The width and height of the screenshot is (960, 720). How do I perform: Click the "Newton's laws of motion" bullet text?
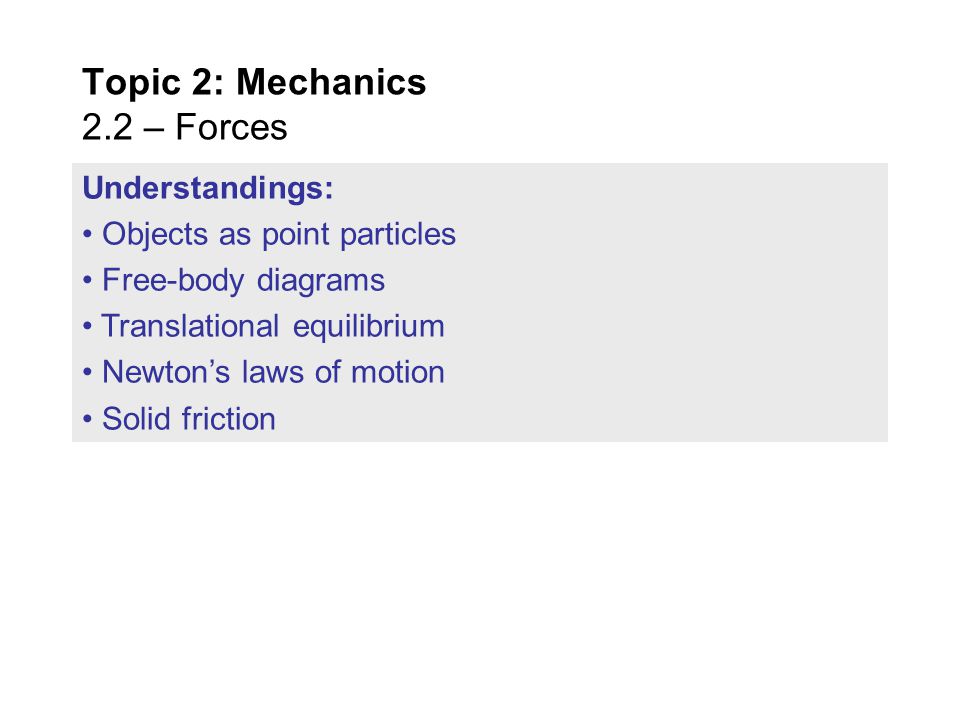(x=273, y=372)
